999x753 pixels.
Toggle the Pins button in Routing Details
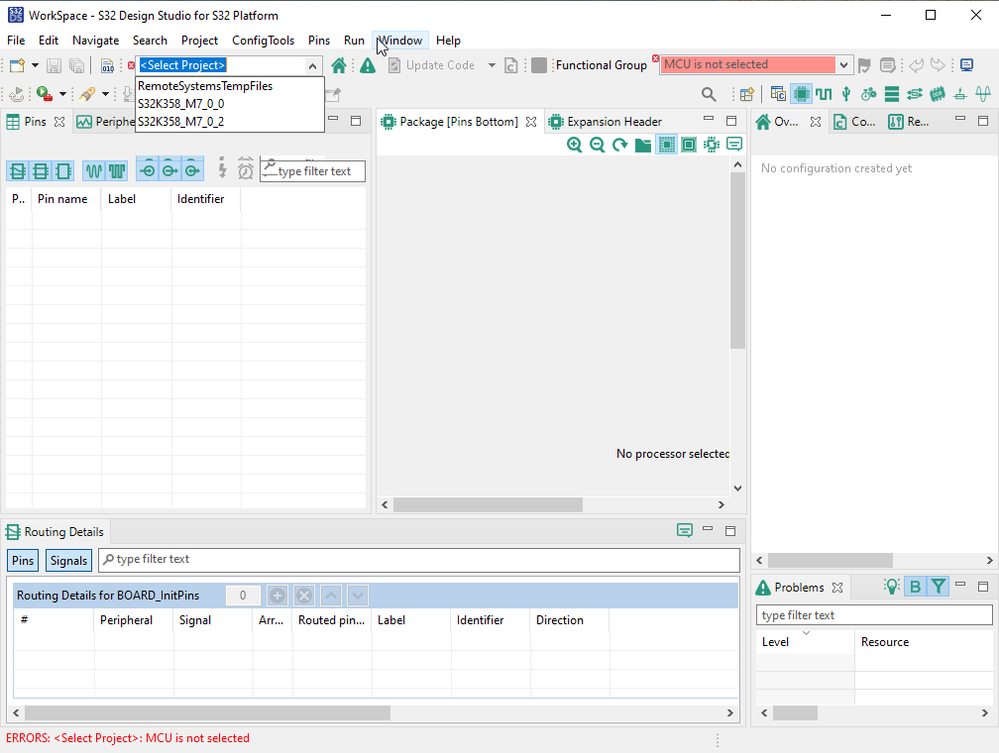[x=23, y=561]
